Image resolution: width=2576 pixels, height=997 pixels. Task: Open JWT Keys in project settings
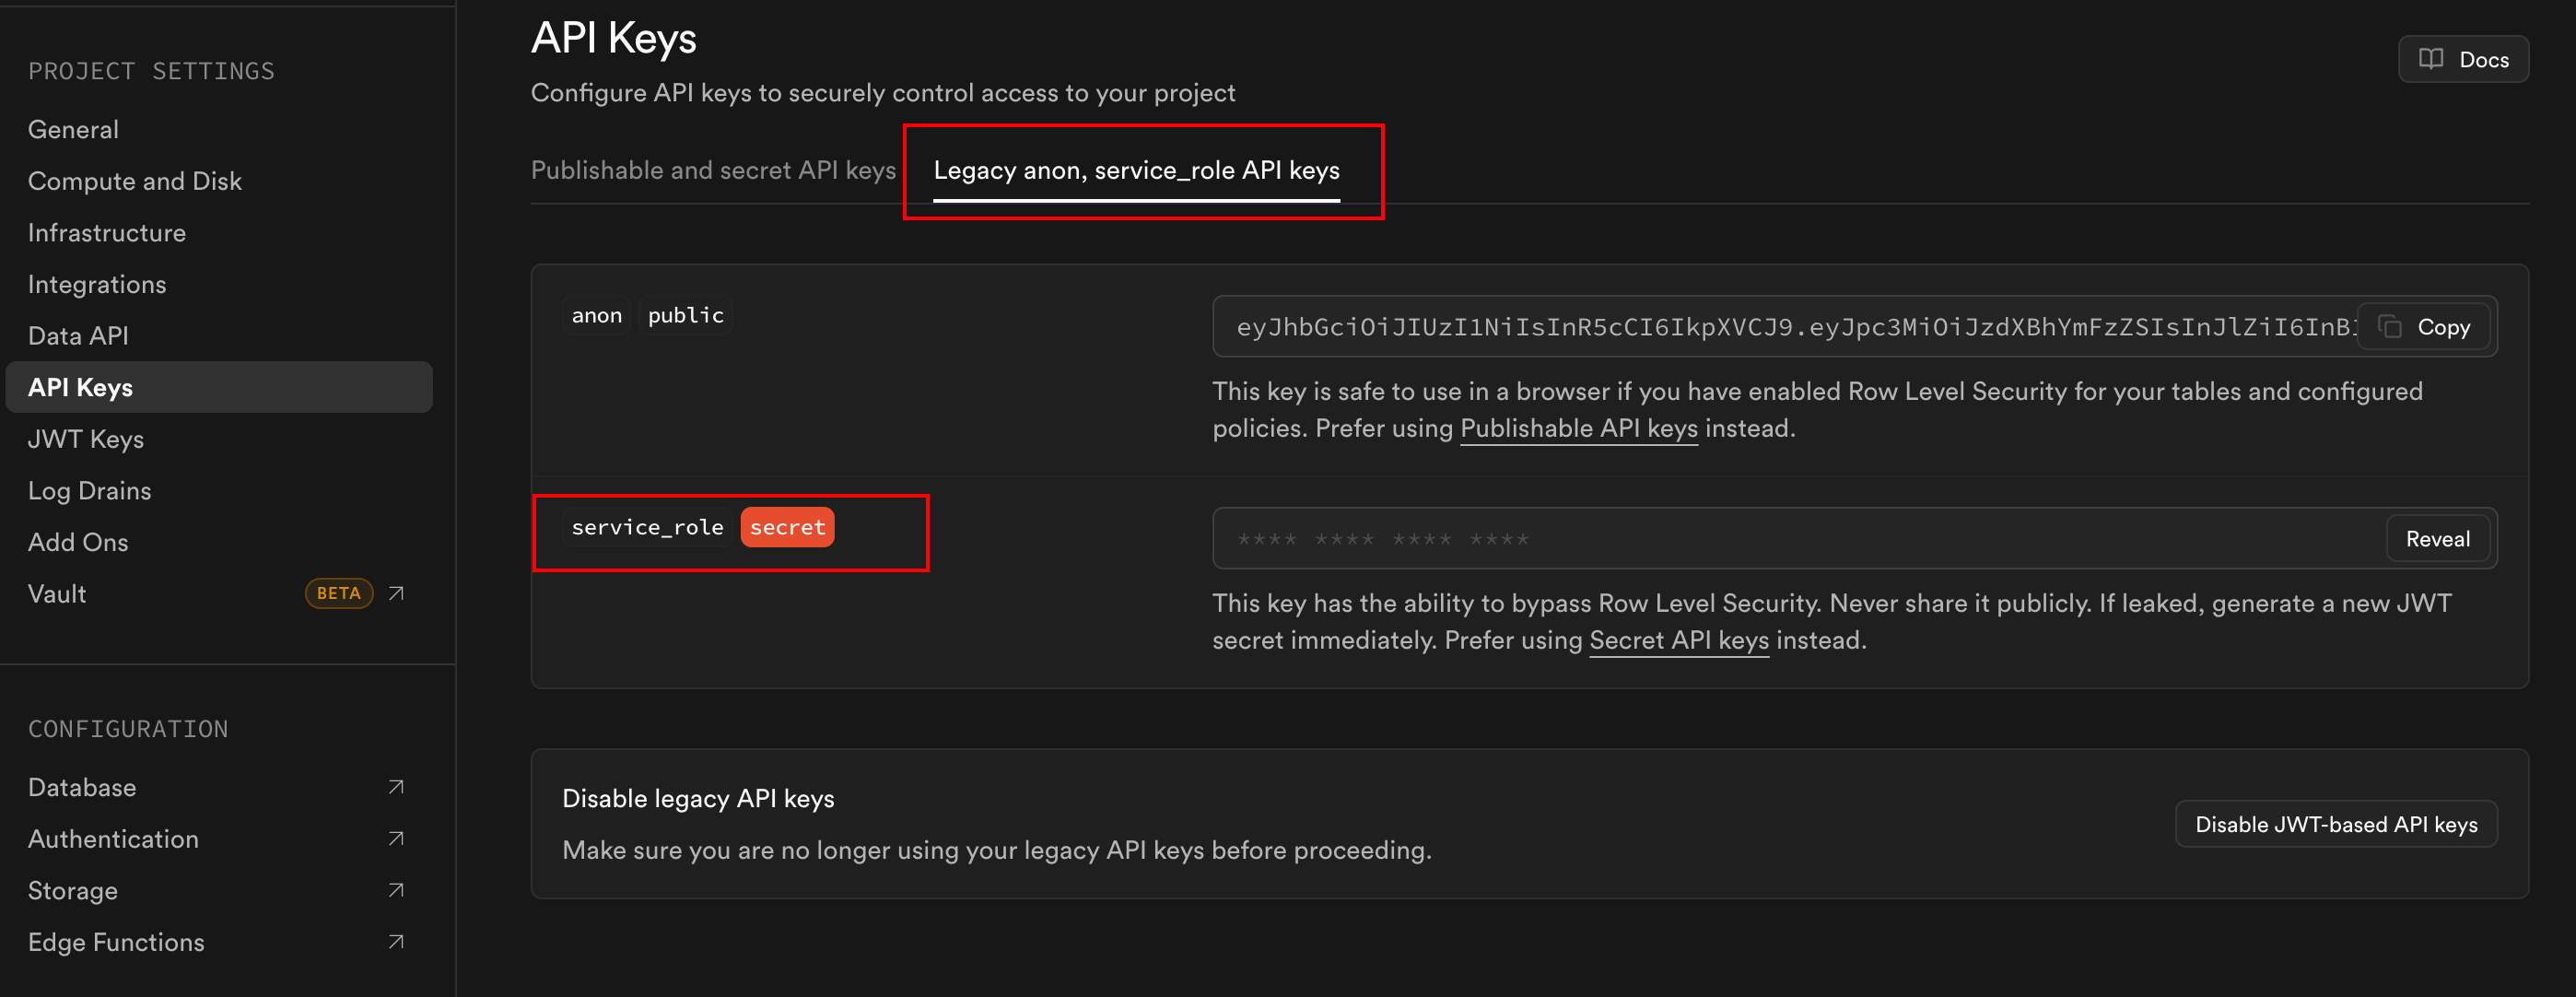tap(86, 439)
